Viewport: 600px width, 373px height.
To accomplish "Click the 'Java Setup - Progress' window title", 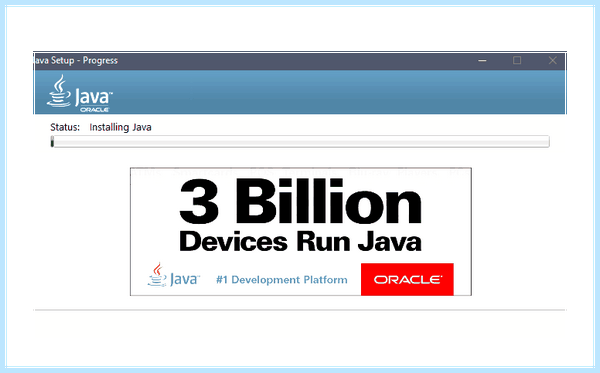I will [76, 60].
